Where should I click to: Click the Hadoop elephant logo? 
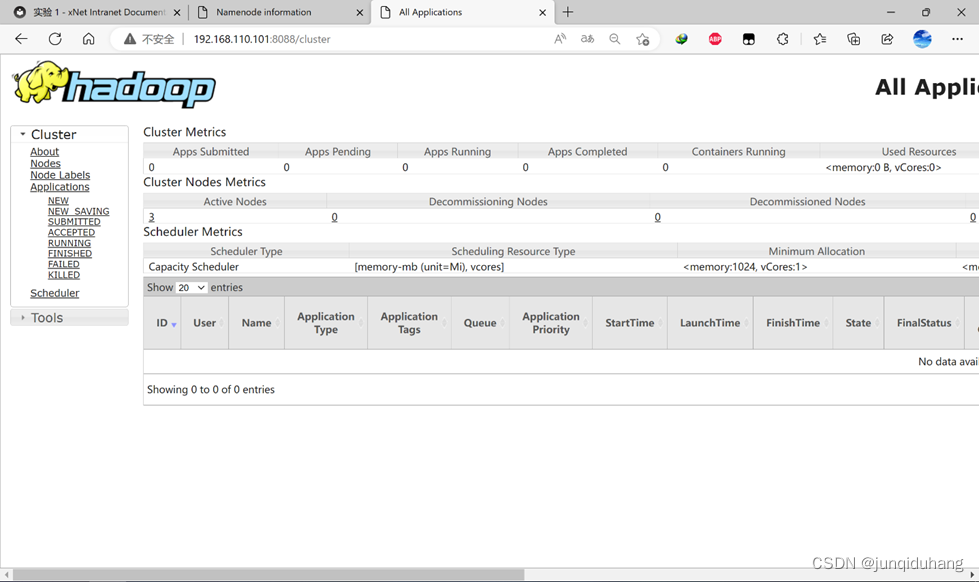[x=114, y=83]
